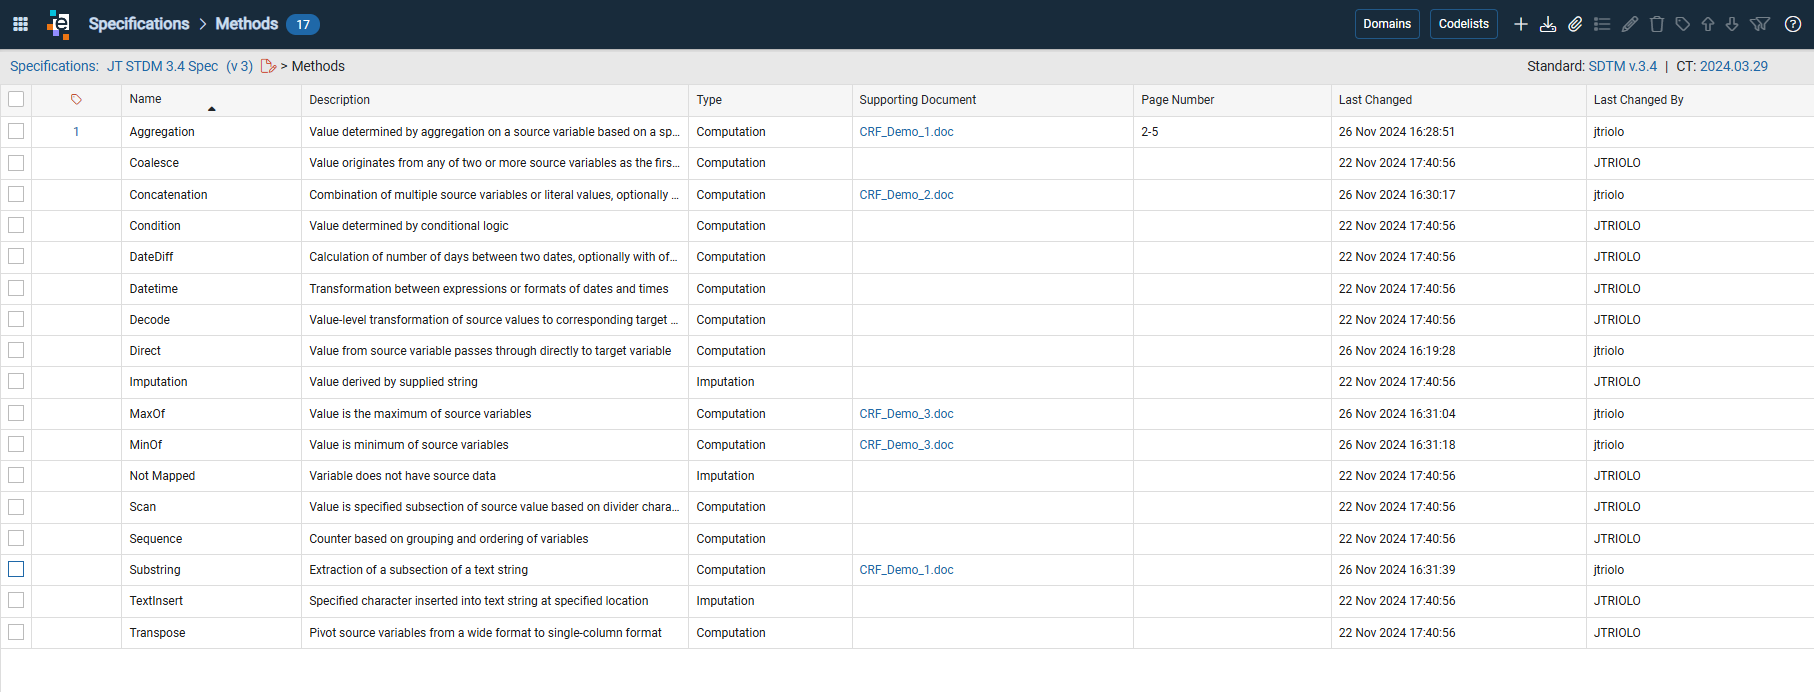Viewport: 1814px width, 692px height.
Task: Select the MinOf method name
Action: click(145, 445)
